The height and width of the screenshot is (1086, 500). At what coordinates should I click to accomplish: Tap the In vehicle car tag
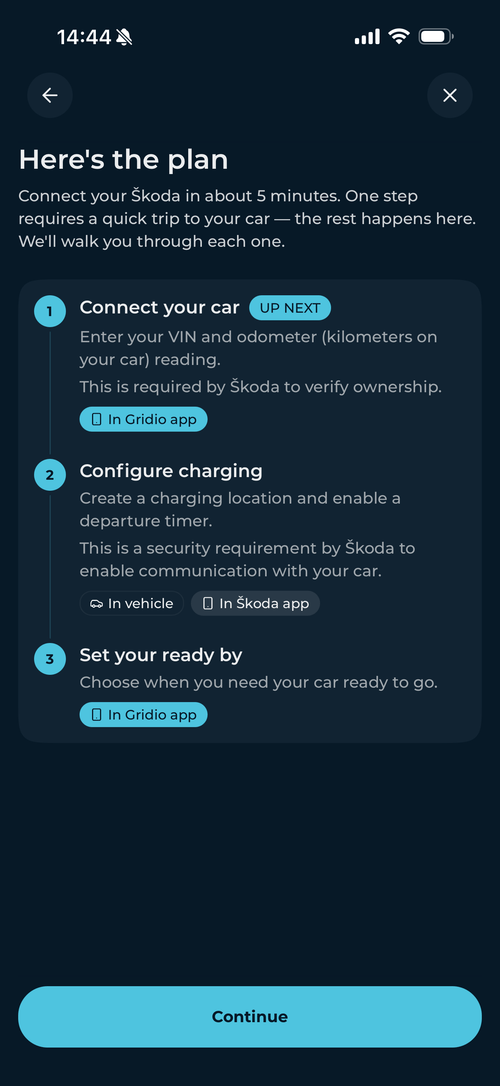click(x=132, y=603)
